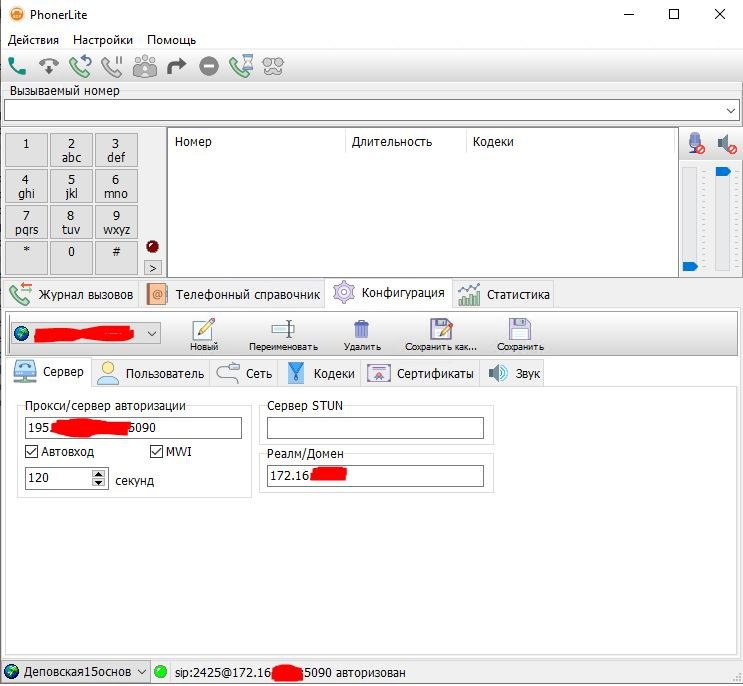Switch to Телефонный справочник tab
The height and width of the screenshot is (686, 743).
tap(233, 294)
